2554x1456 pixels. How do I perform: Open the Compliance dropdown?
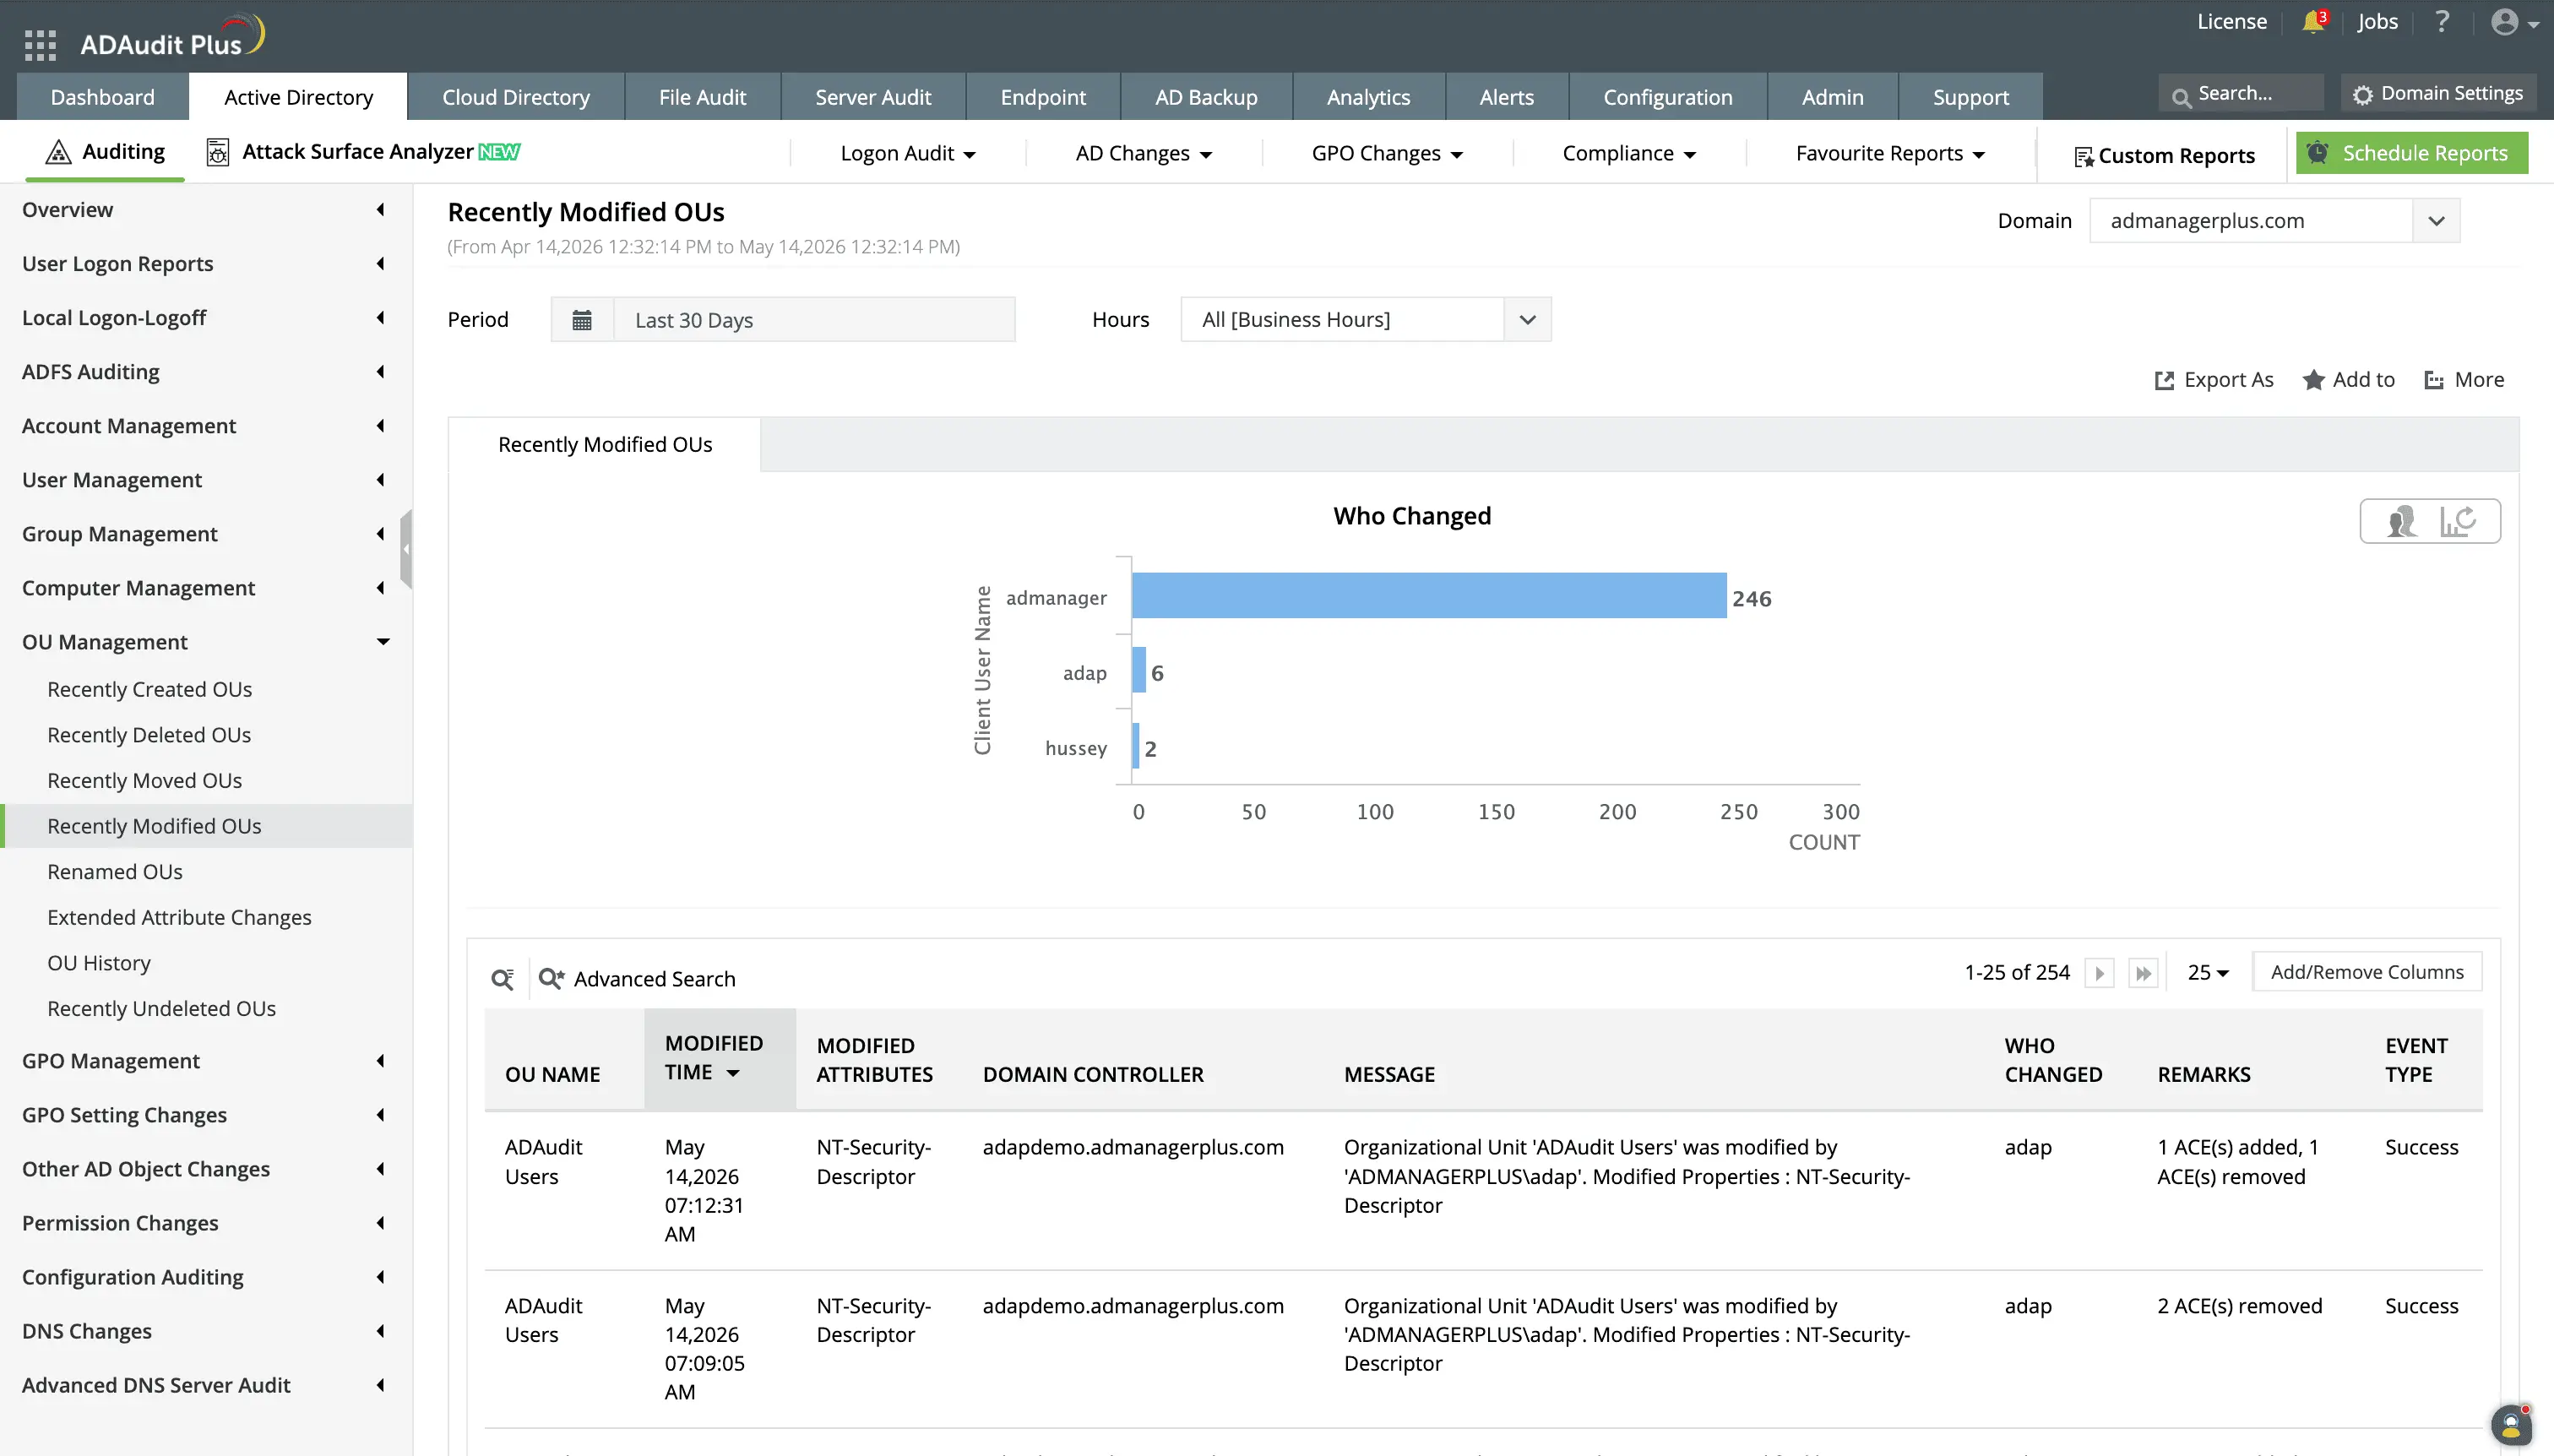1629,153
